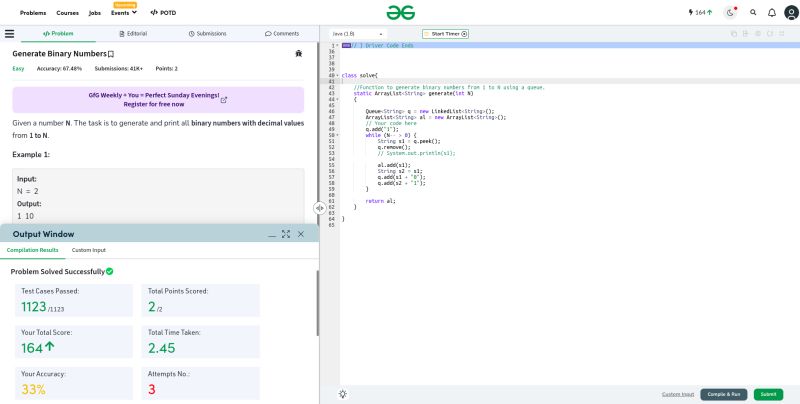Image resolution: width=800 pixels, height=404 pixels.
Task: Toggle the panel splitter arrows handle
Action: point(320,208)
